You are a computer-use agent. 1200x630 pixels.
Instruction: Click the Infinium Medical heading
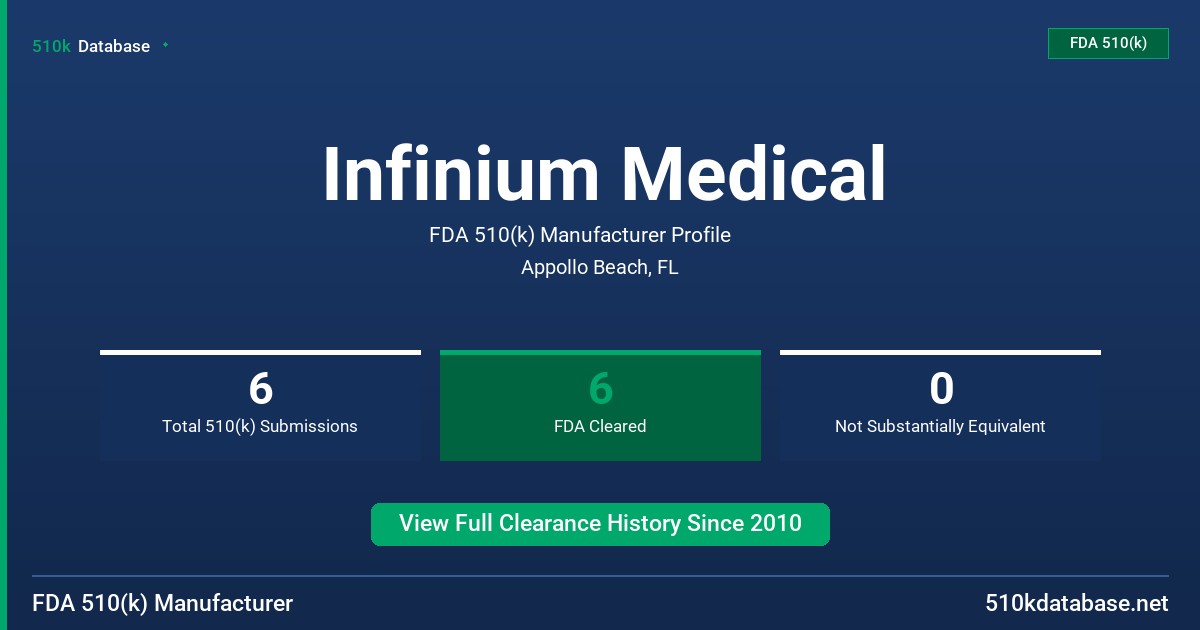pos(604,174)
